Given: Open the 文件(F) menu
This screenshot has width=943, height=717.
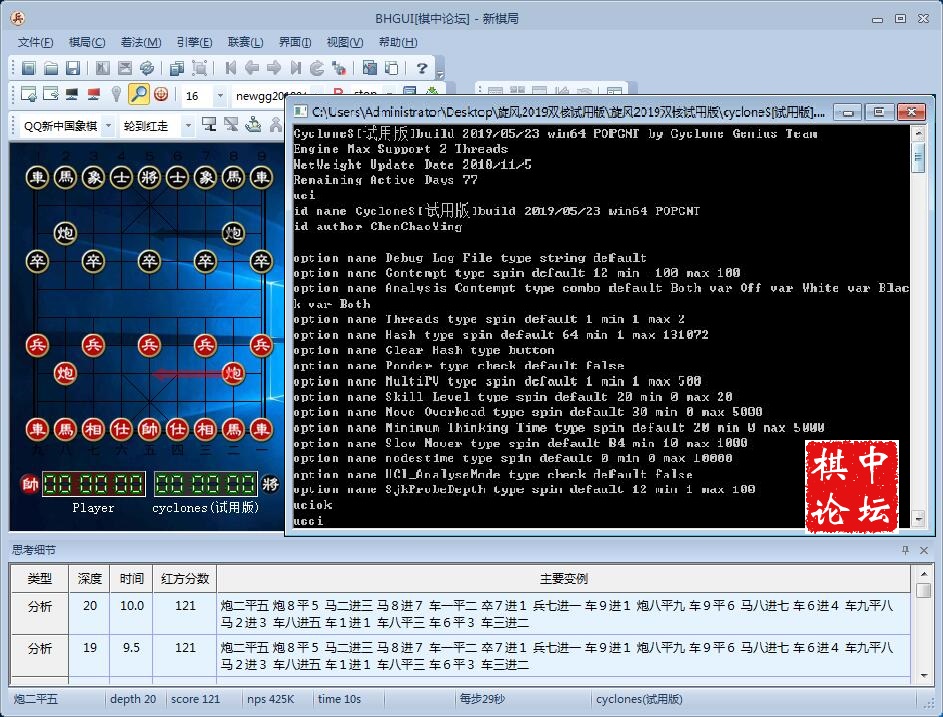Looking at the screenshot, I should (x=35, y=42).
